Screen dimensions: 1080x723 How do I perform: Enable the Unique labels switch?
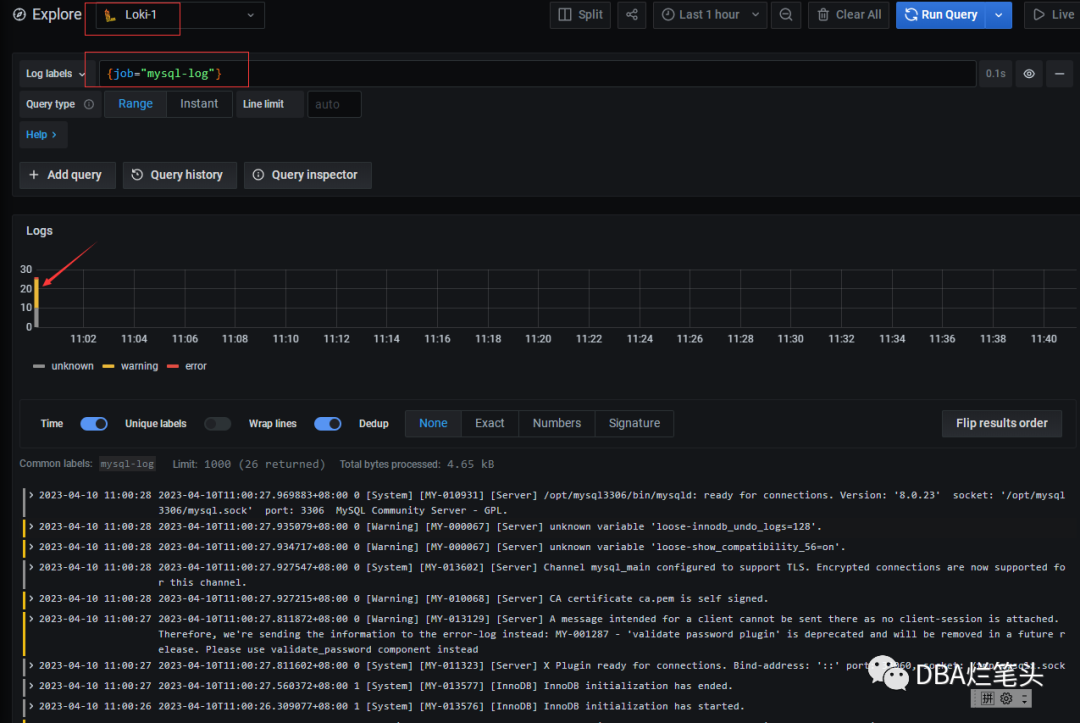point(218,423)
